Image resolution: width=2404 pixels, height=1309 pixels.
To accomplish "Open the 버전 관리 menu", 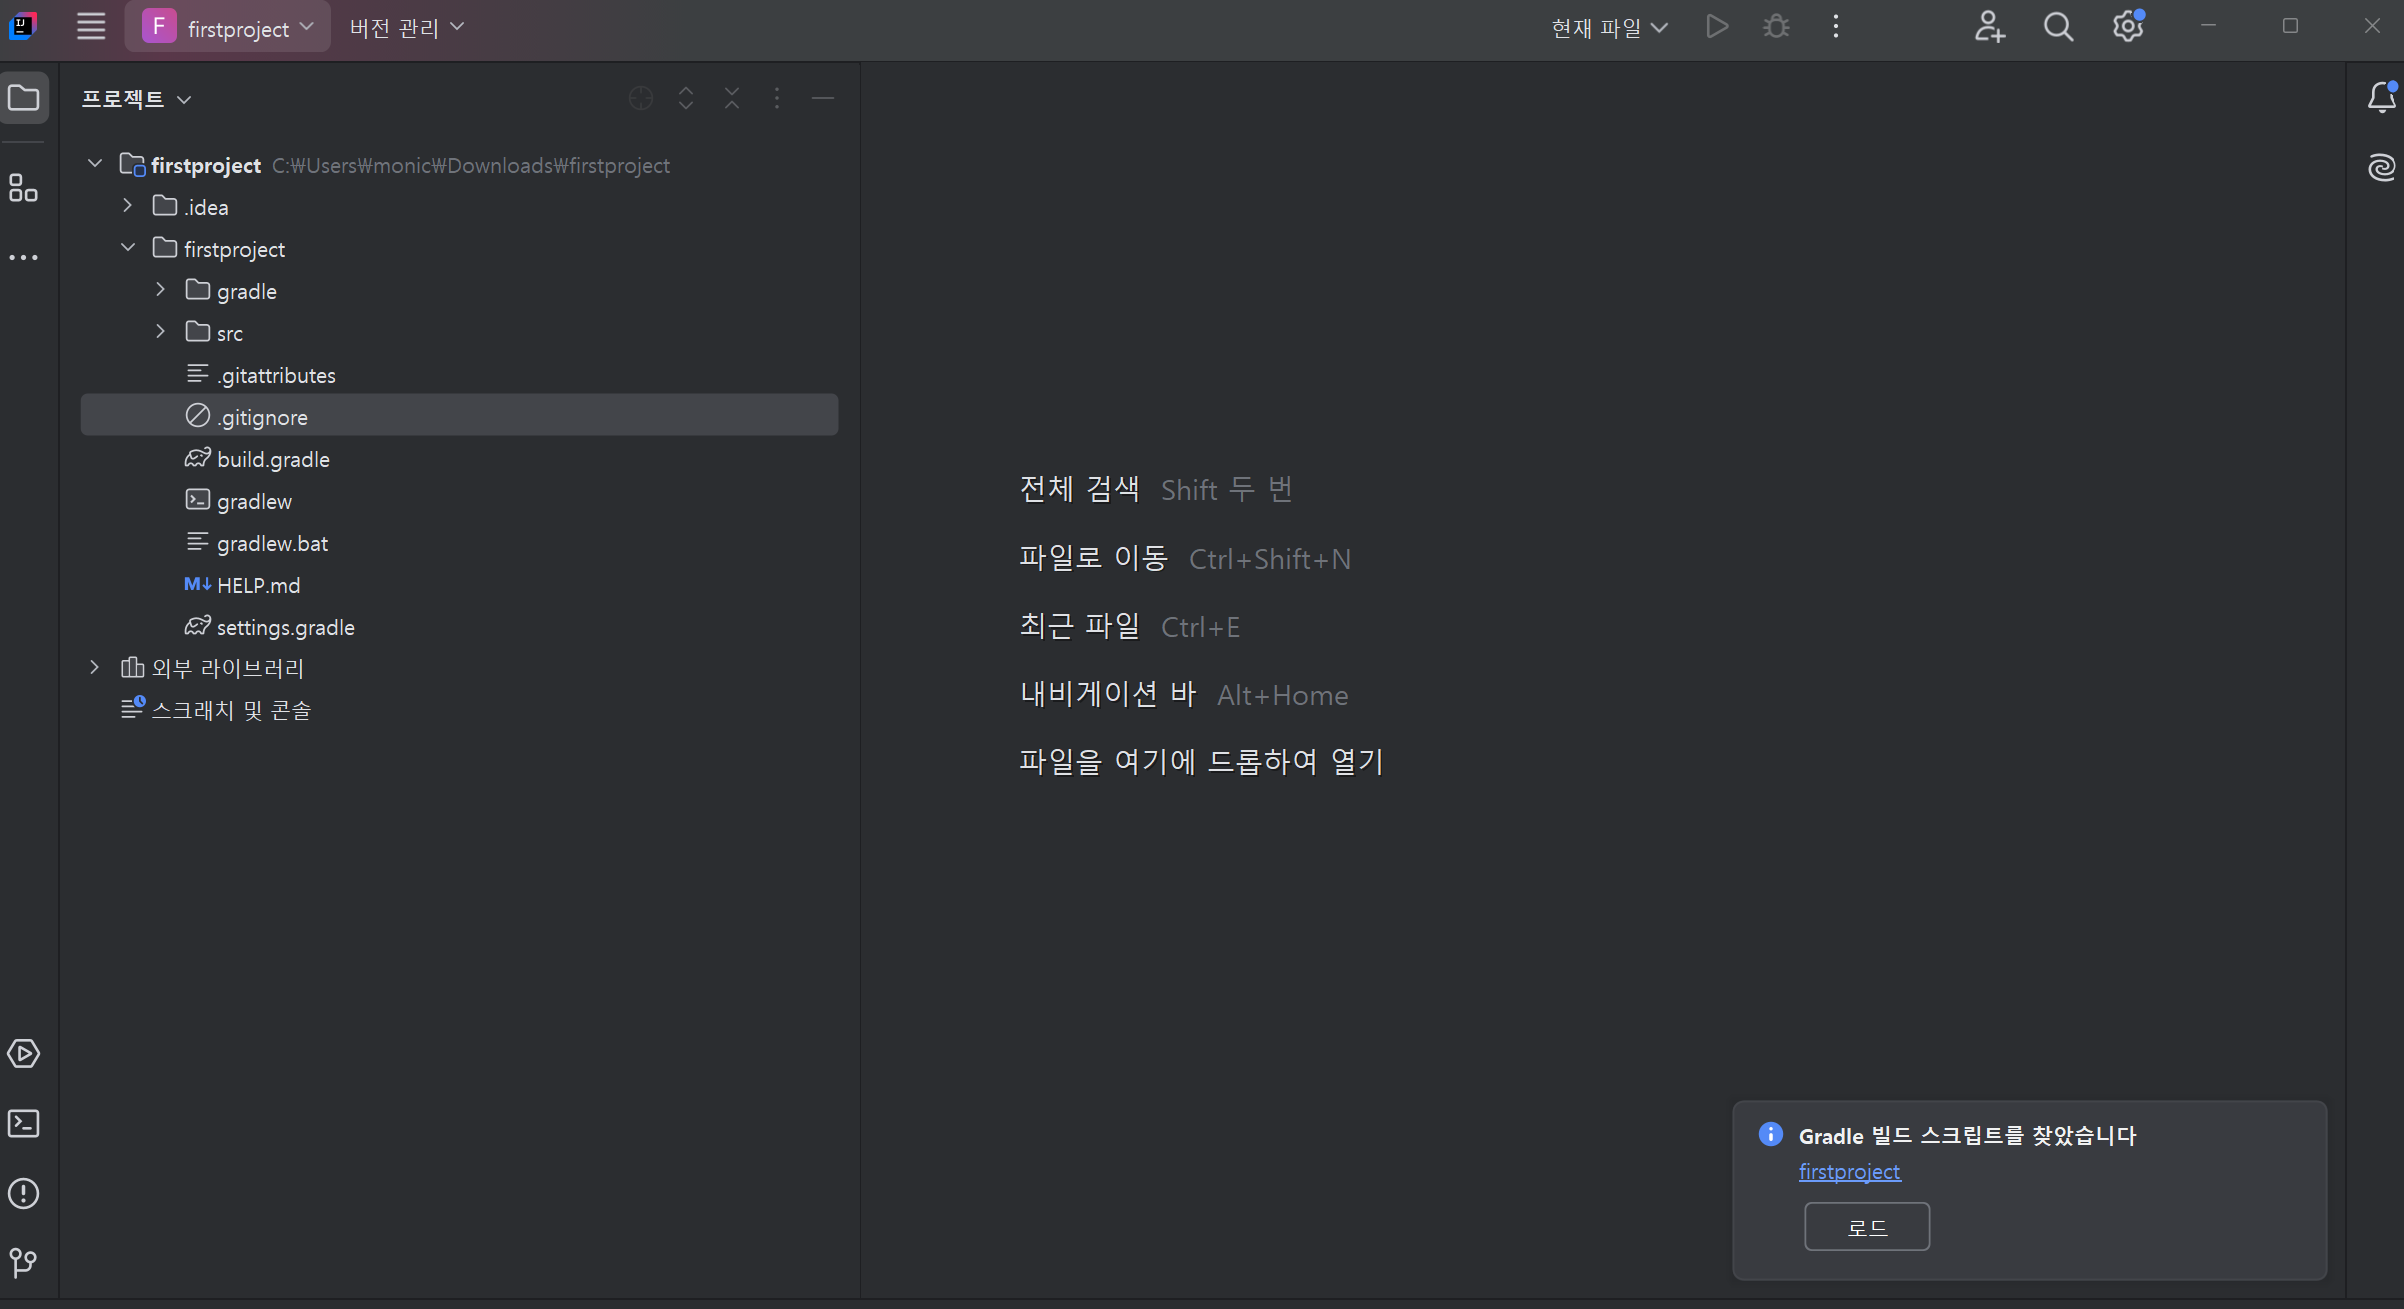I will pos(406,28).
